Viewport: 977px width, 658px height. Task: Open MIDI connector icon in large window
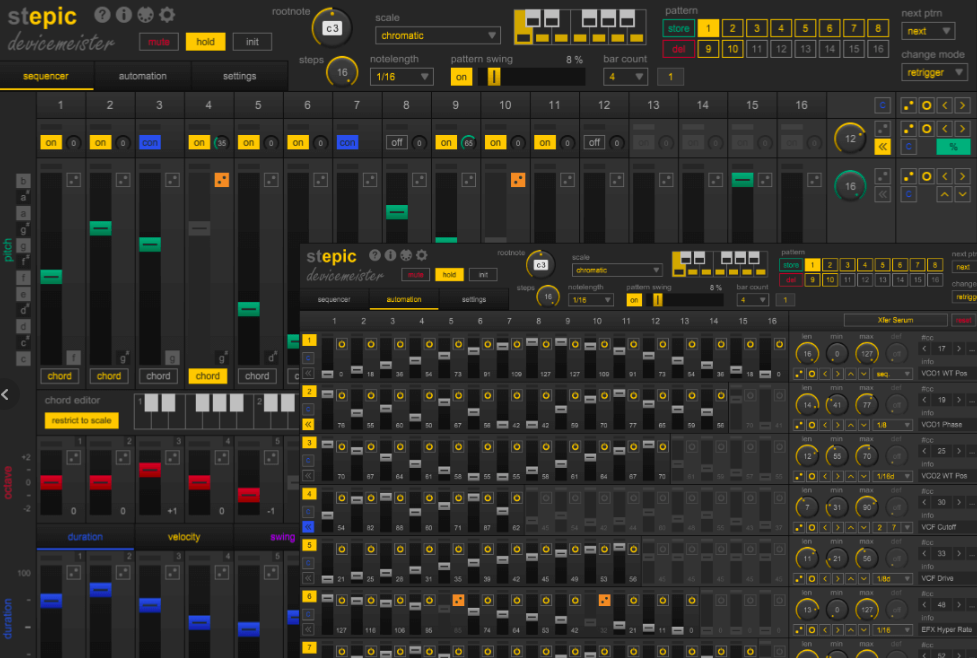click(x=145, y=14)
